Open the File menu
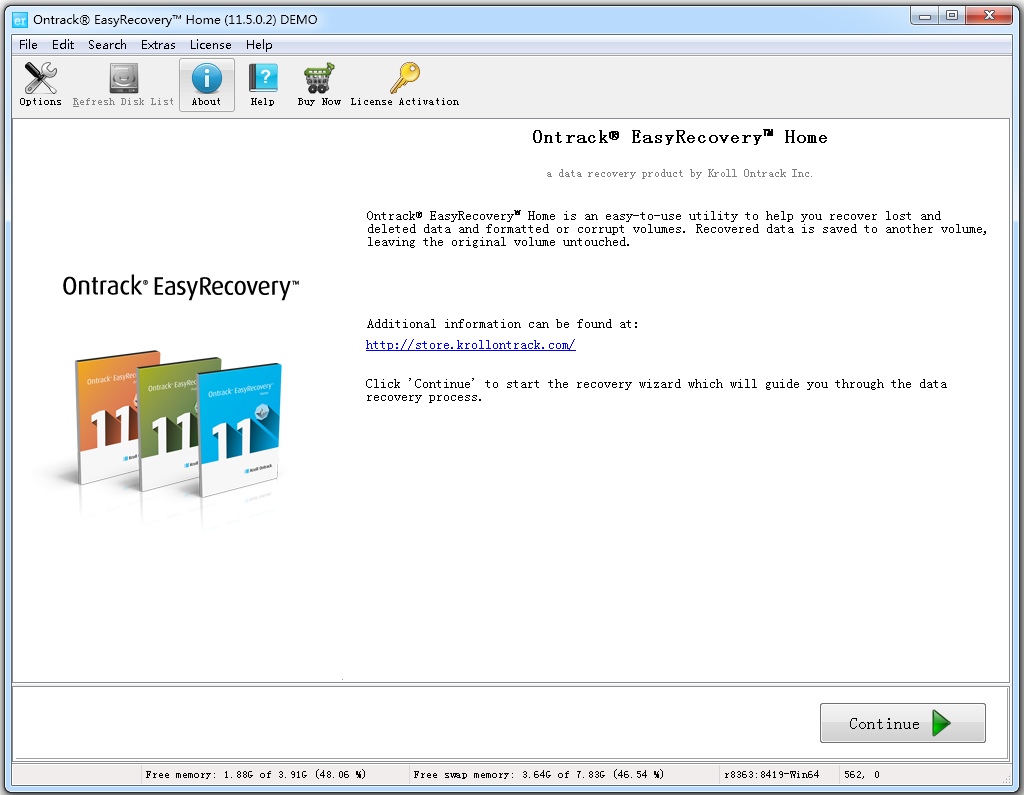The image size is (1024, 795). [28, 44]
